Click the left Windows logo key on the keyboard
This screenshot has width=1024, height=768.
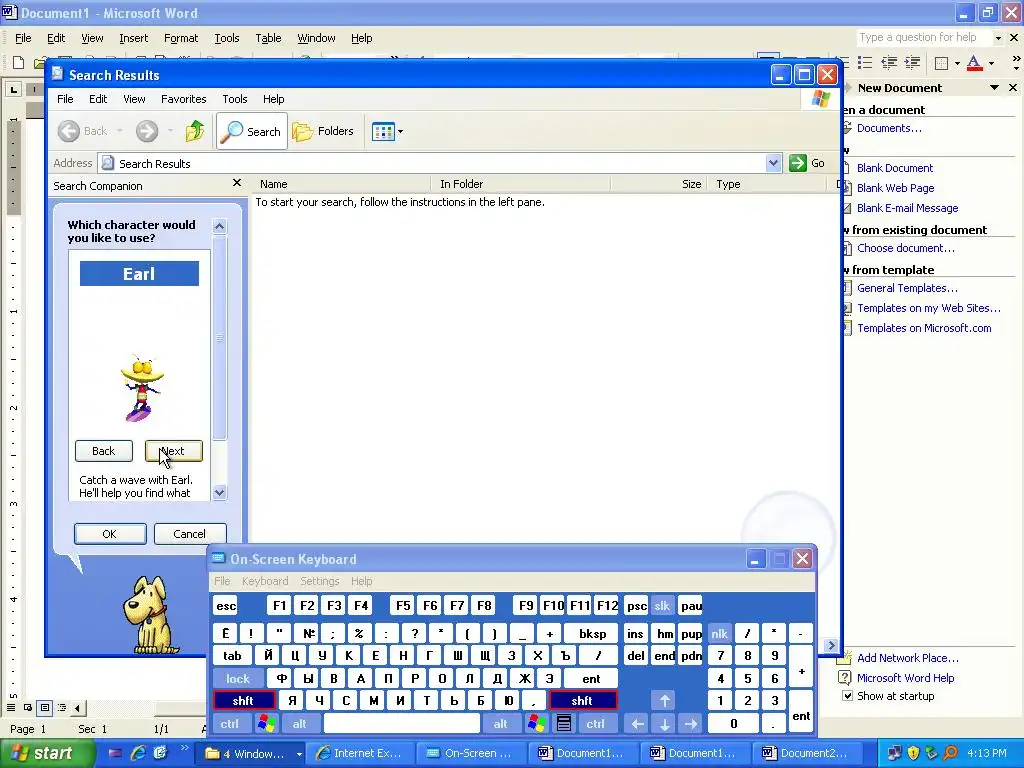point(266,724)
